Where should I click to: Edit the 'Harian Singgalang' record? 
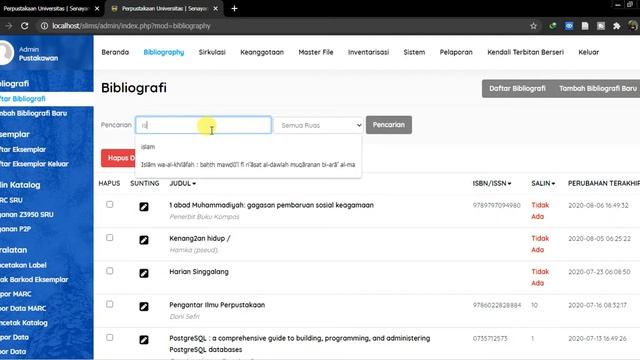click(x=144, y=273)
